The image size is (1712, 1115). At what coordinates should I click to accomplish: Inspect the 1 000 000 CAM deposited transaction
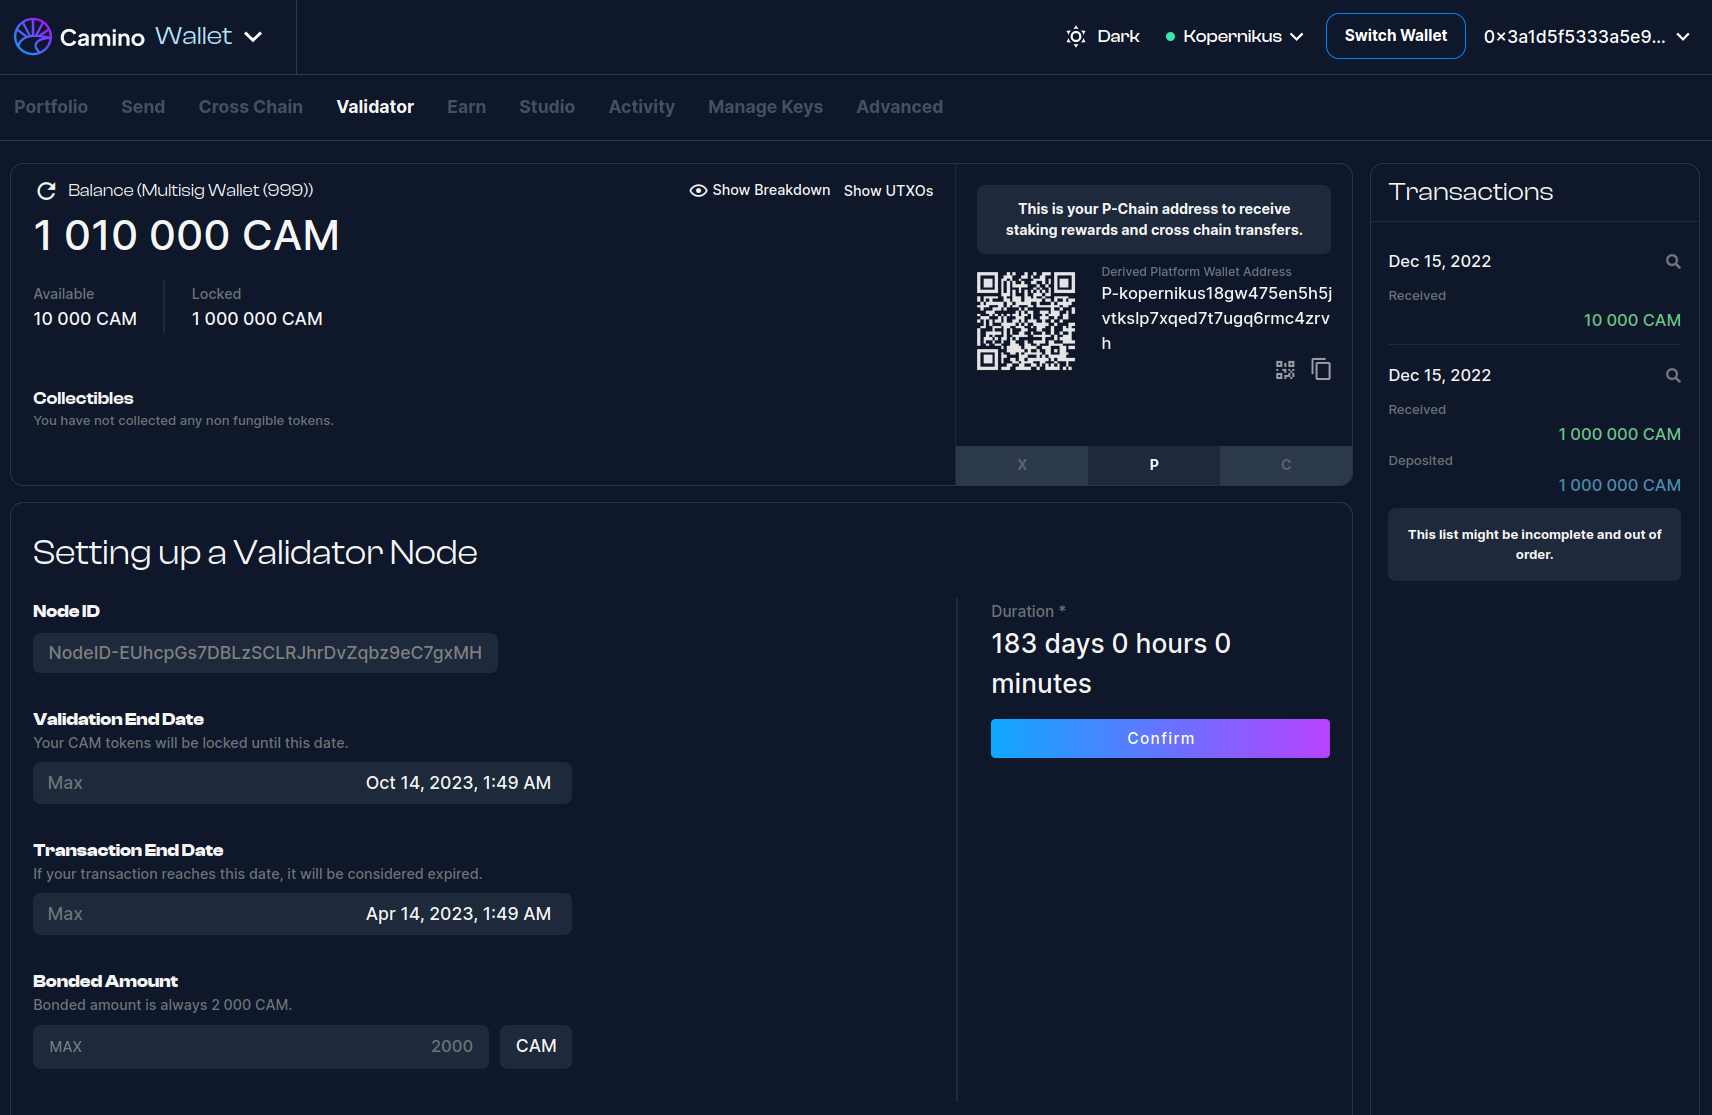[1672, 376]
